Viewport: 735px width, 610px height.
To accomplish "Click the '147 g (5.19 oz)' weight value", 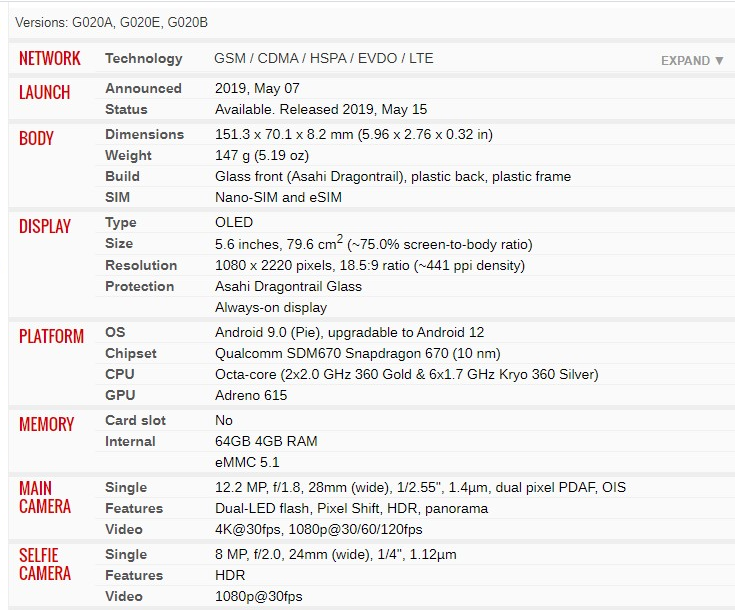I will [x=262, y=156].
